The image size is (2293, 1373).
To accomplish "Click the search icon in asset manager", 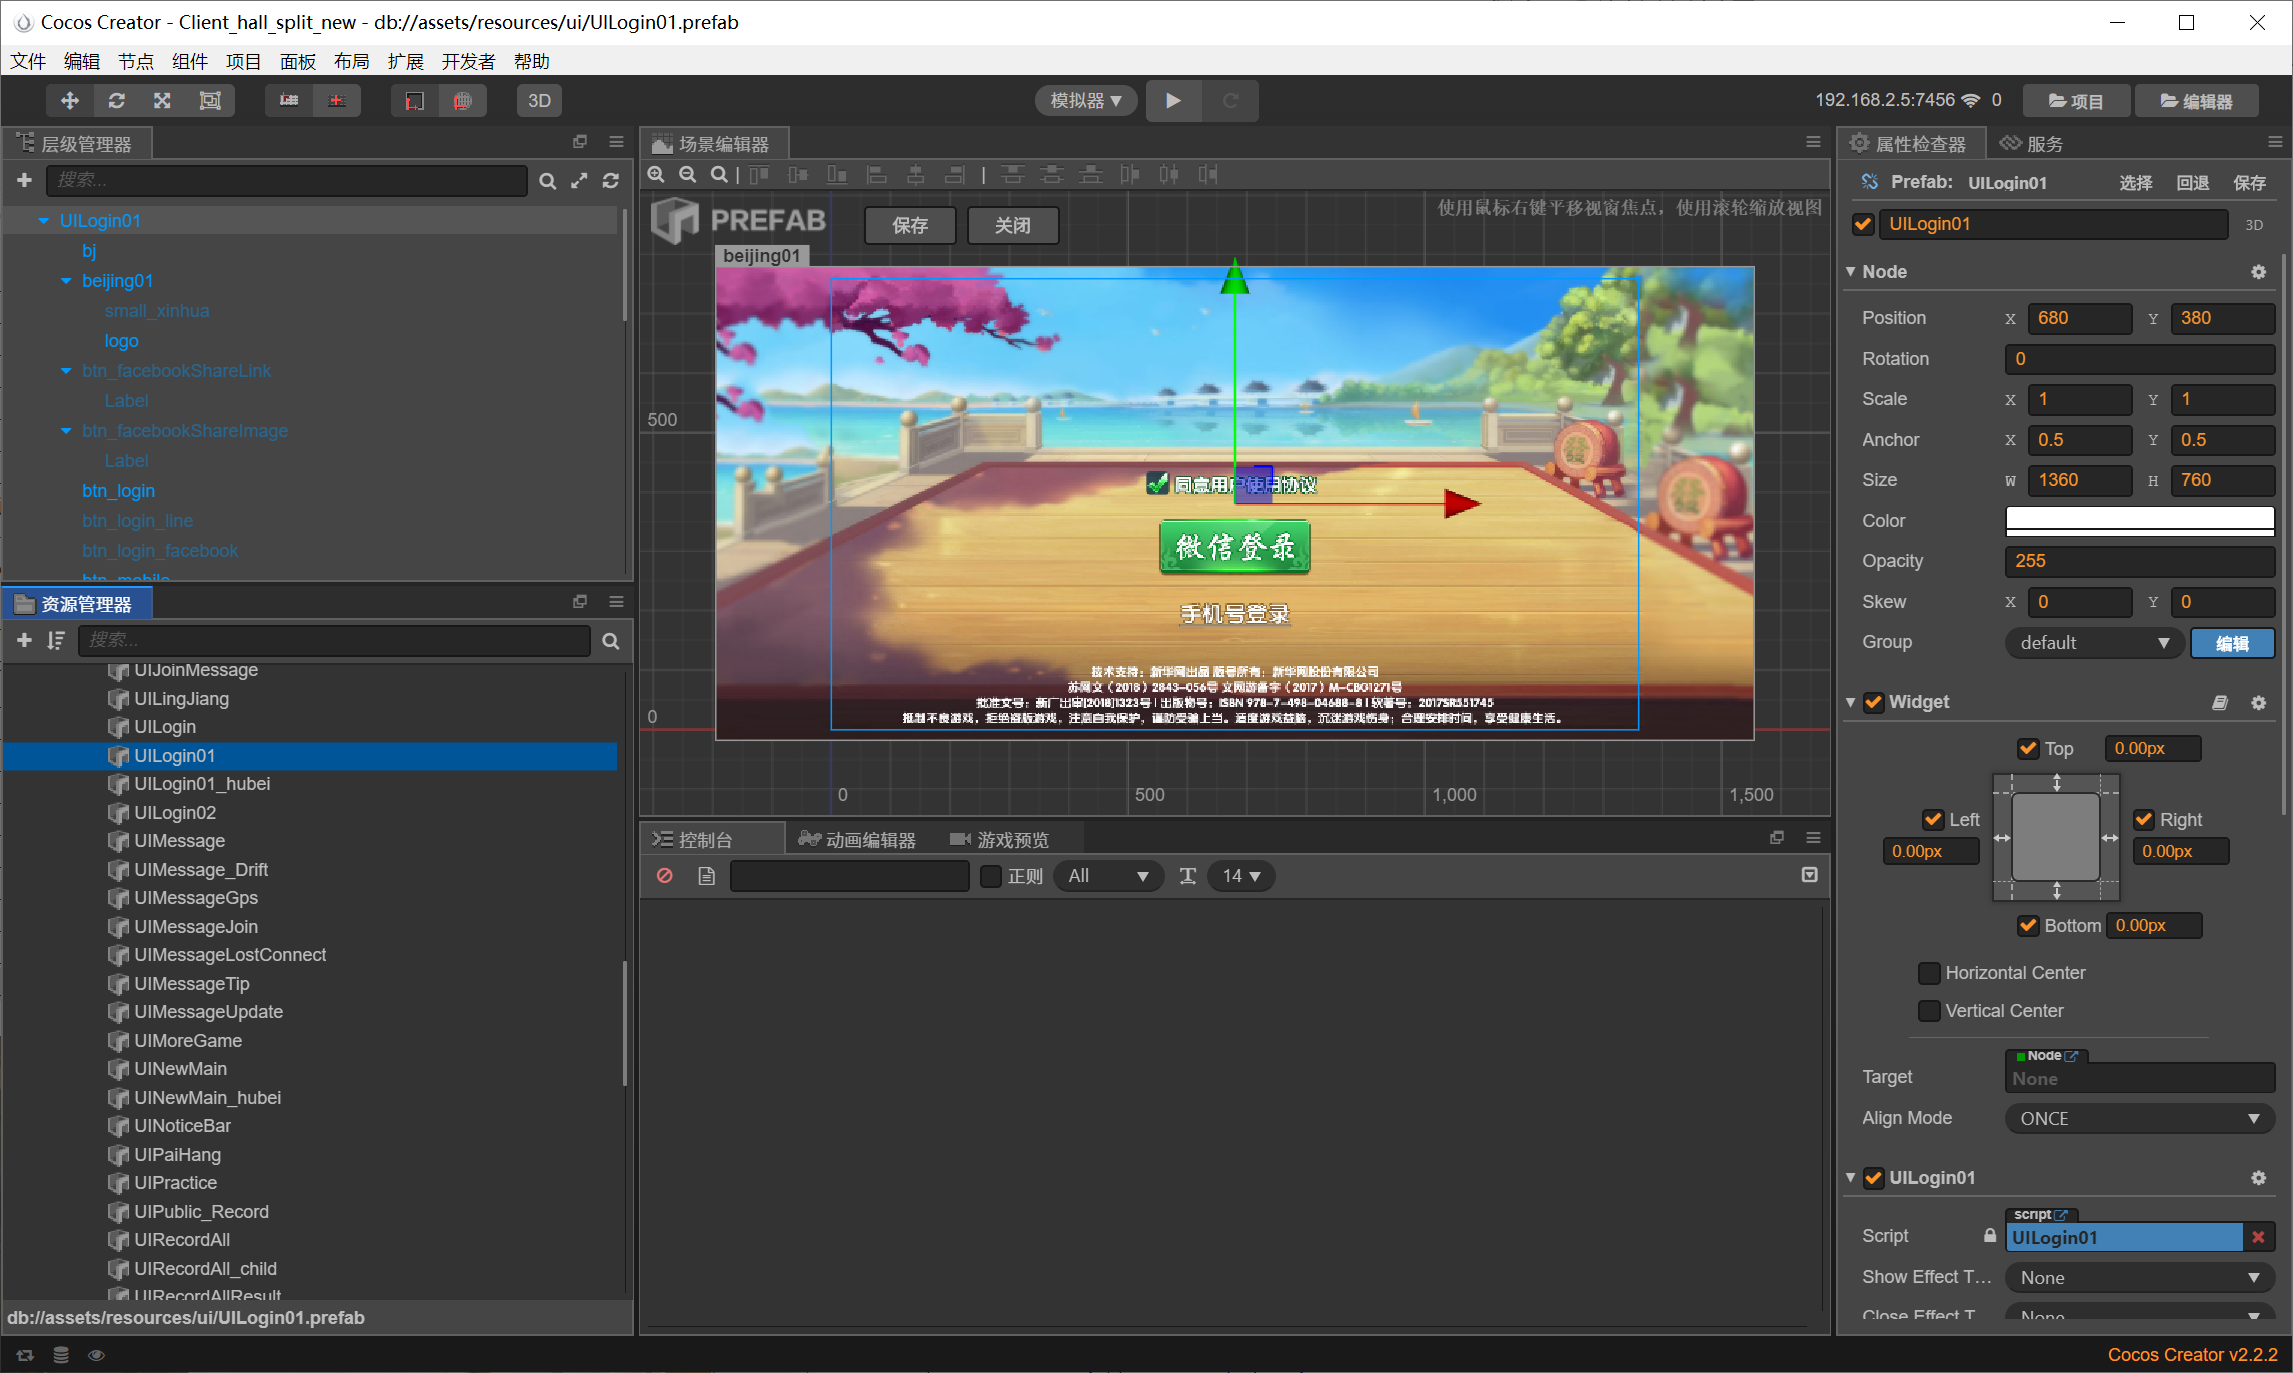I will pyautogui.click(x=613, y=639).
